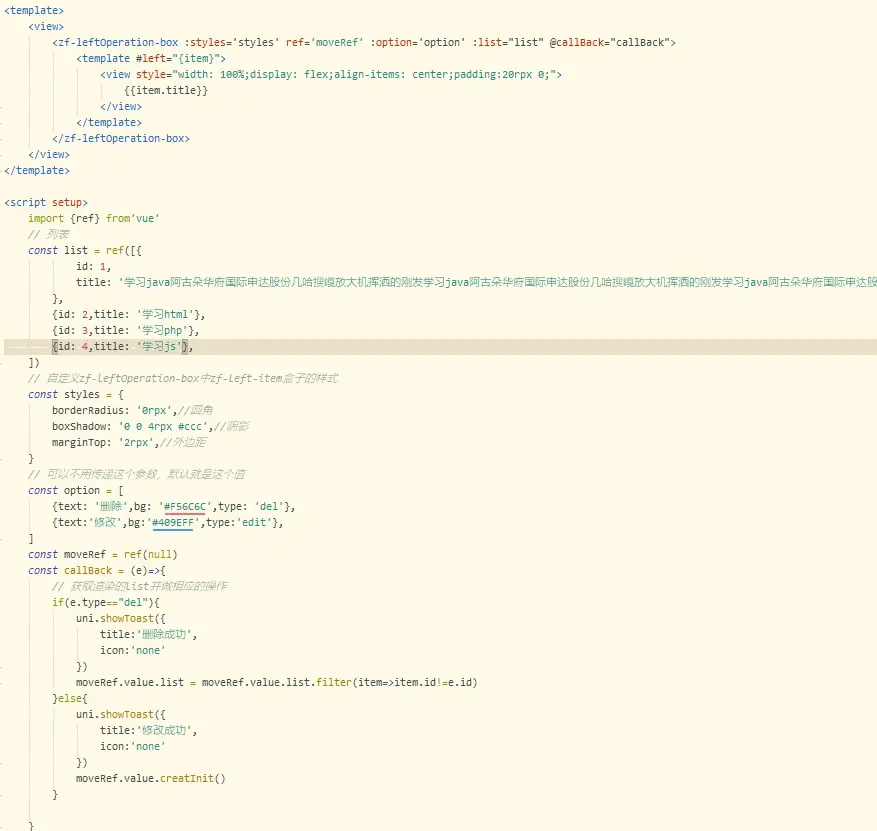Click the const option = [ declaration
This screenshot has height=831, width=877.
coord(76,491)
